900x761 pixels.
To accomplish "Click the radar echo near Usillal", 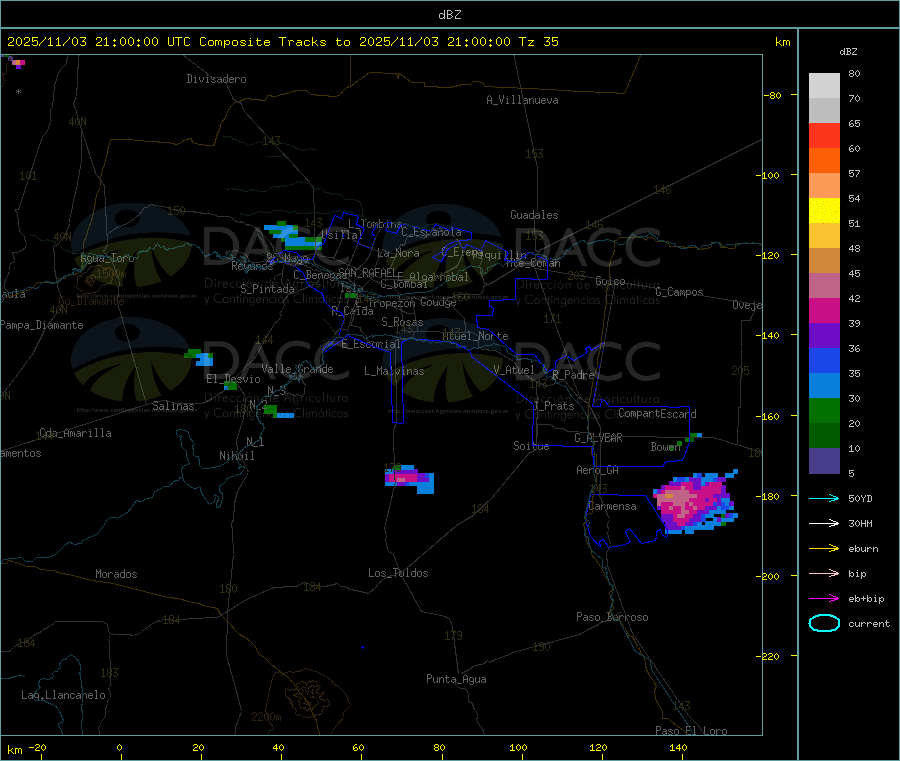I will (293, 235).
